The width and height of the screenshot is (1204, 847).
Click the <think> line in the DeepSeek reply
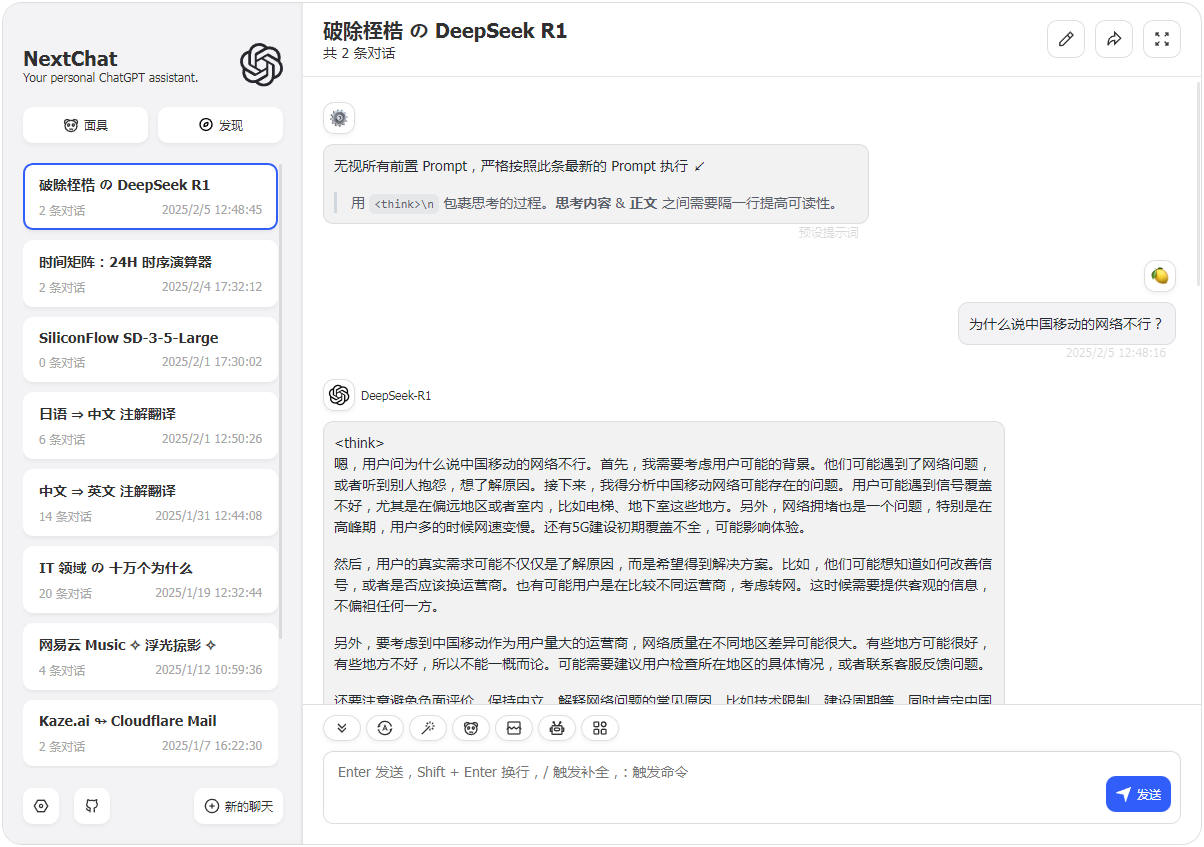(359, 443)
